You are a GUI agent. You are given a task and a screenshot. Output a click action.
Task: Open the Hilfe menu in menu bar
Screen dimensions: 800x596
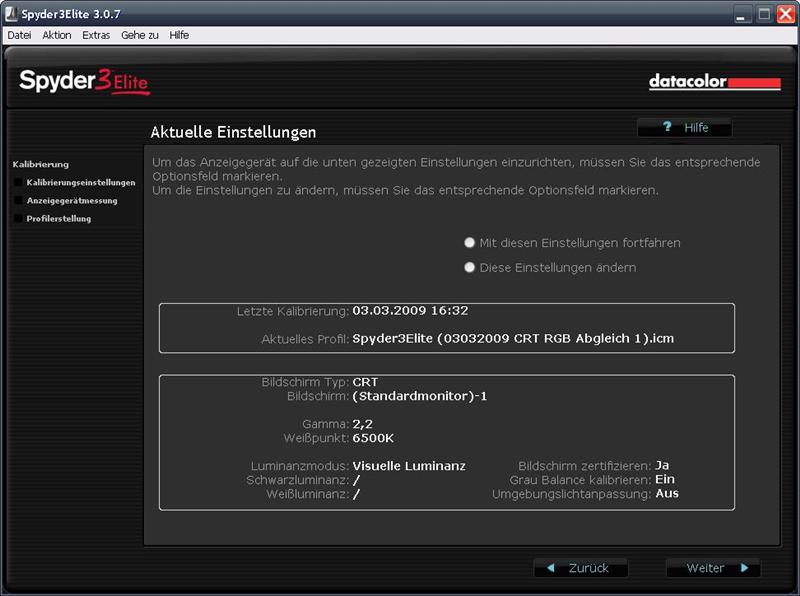[x=179, y=35]
